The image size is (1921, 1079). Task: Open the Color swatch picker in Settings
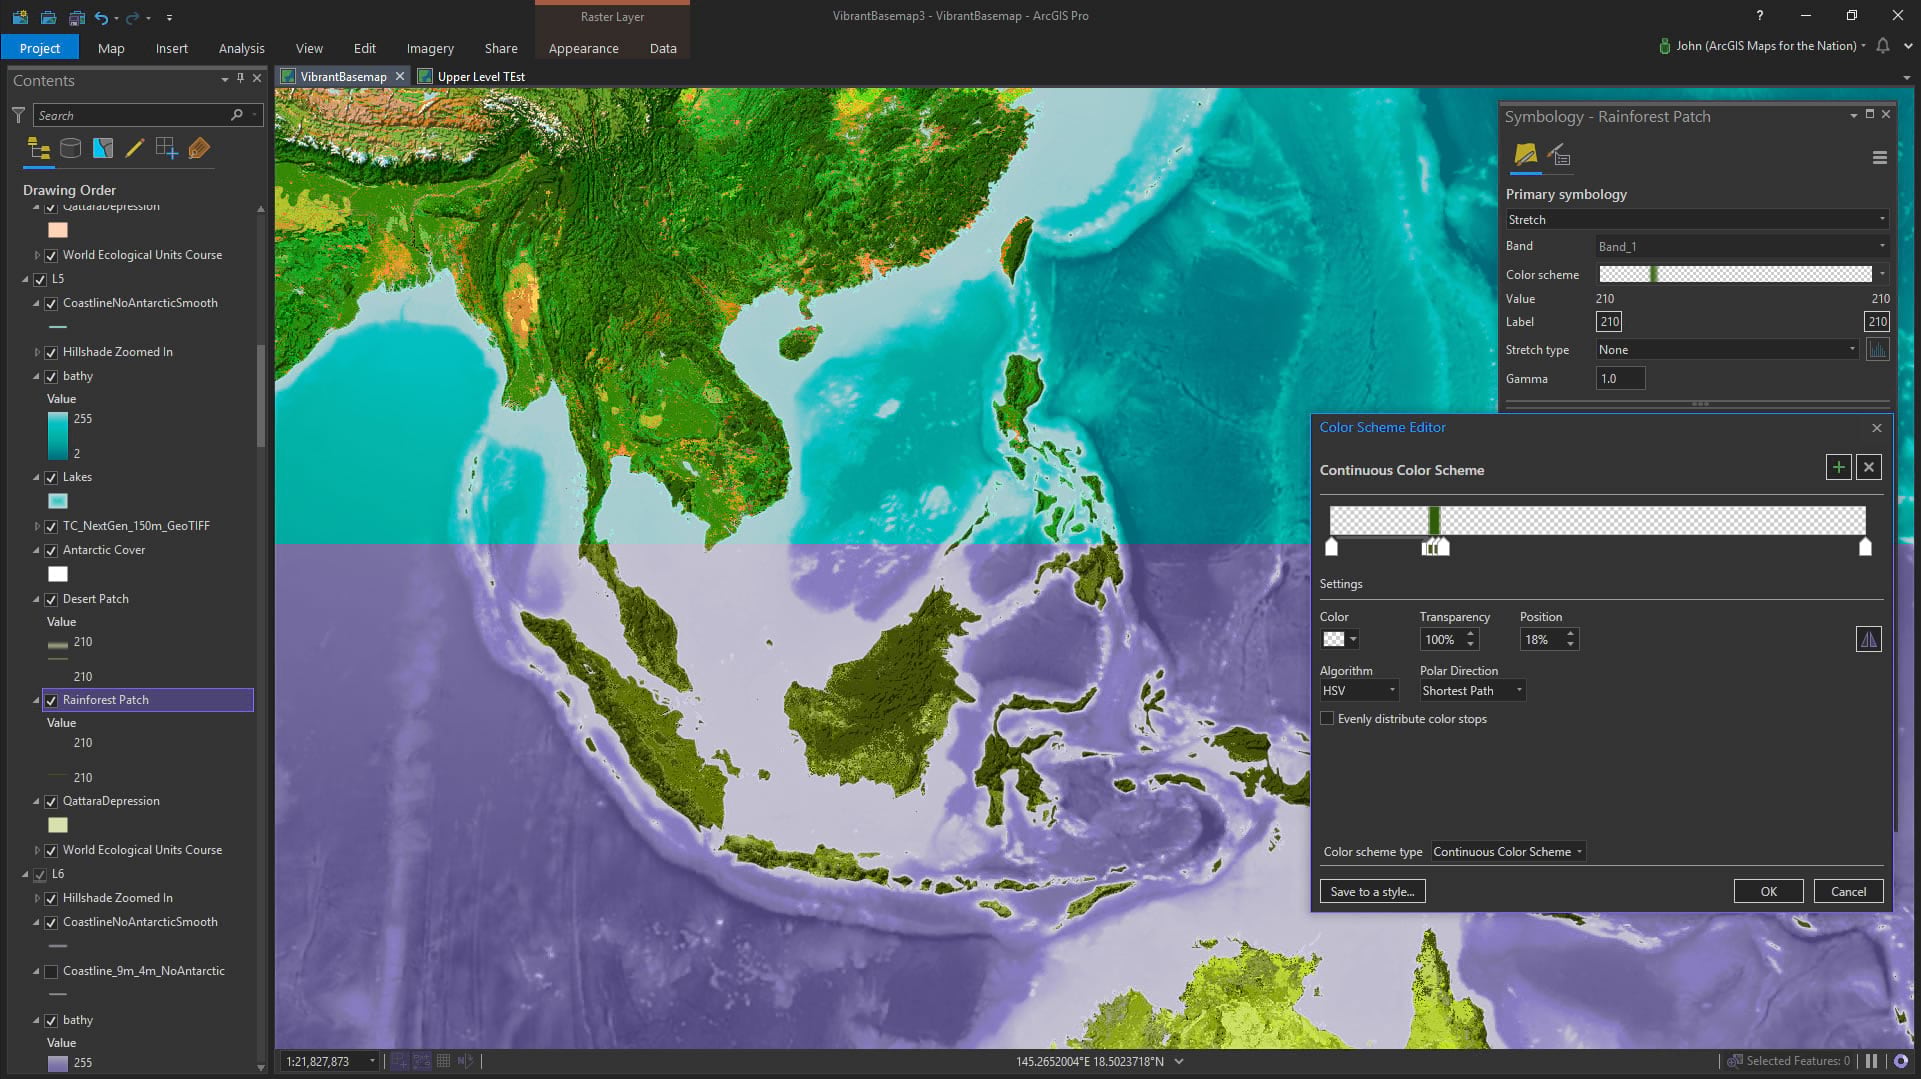click(1340, 640)
